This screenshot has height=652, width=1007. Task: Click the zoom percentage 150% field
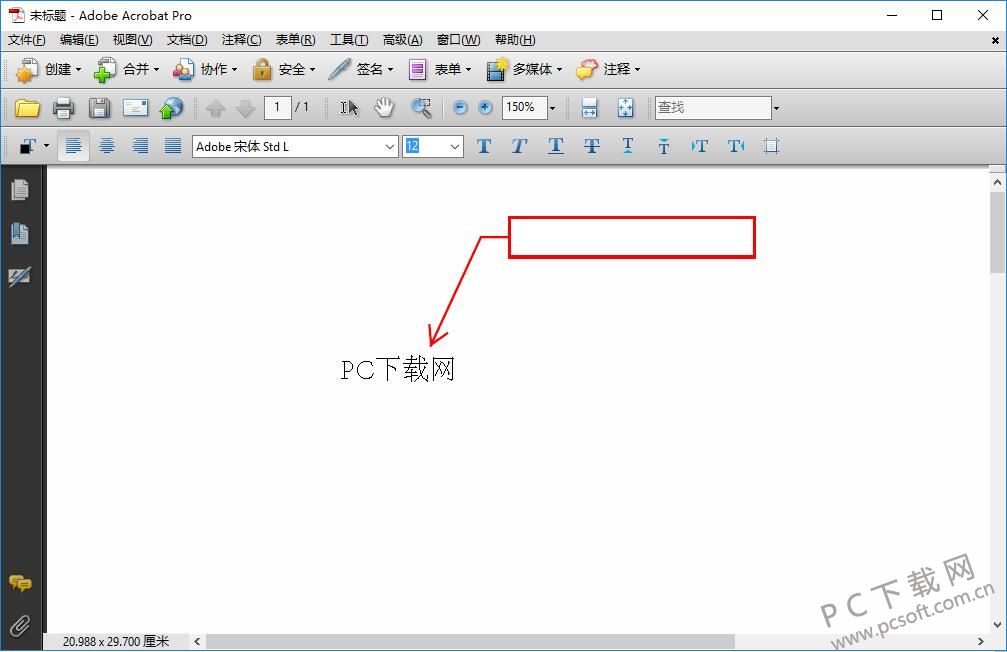525,107
